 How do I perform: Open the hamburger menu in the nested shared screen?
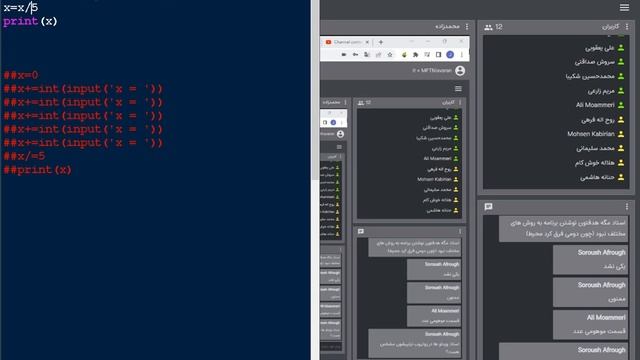[x=458, y=89]
